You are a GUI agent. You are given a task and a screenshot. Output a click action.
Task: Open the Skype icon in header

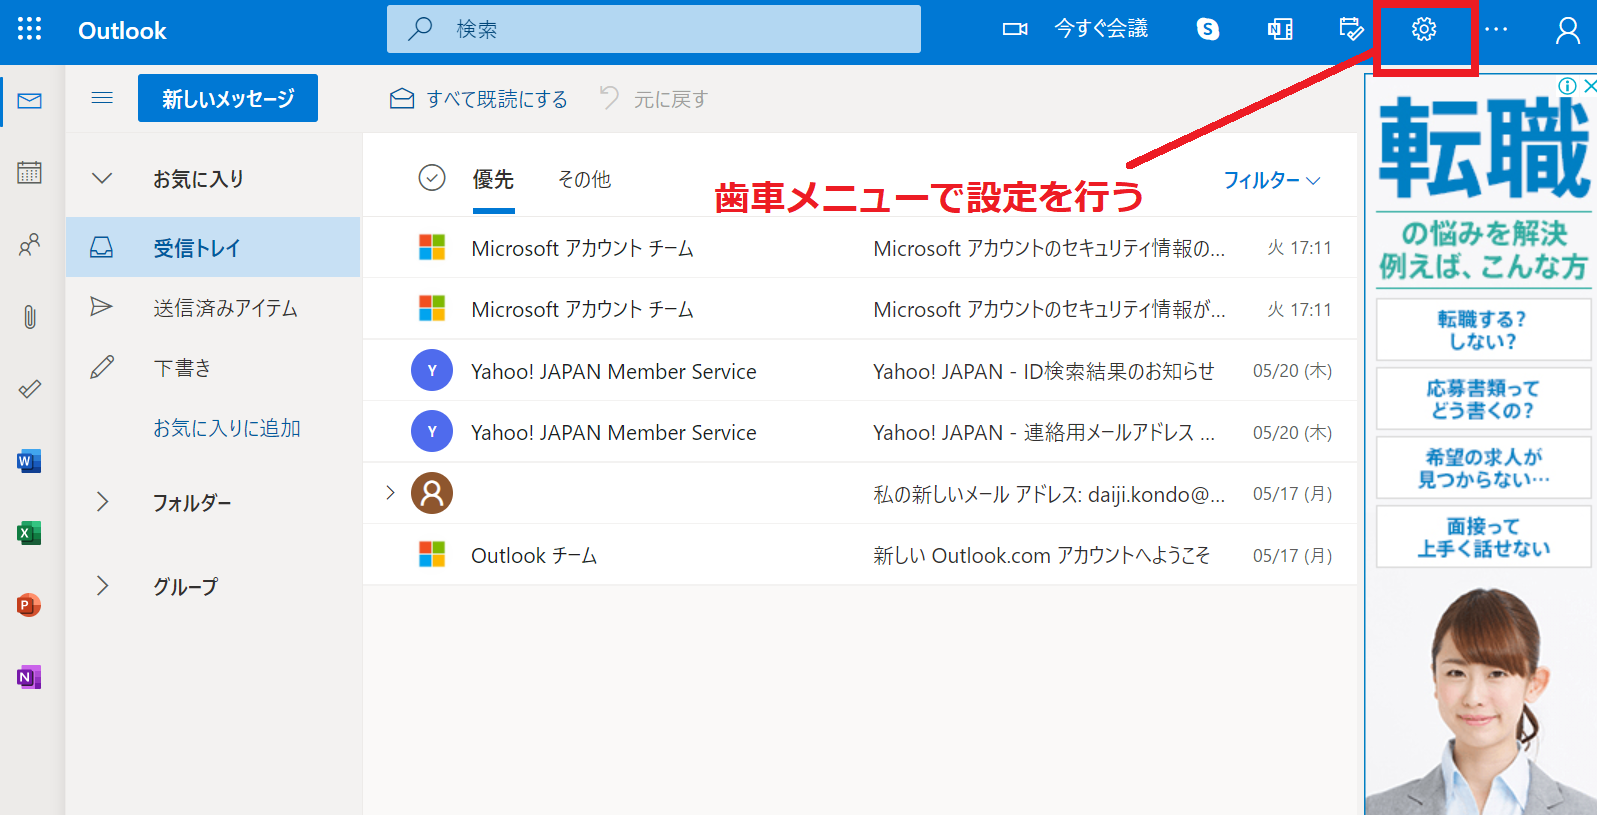pos(1208,30)
